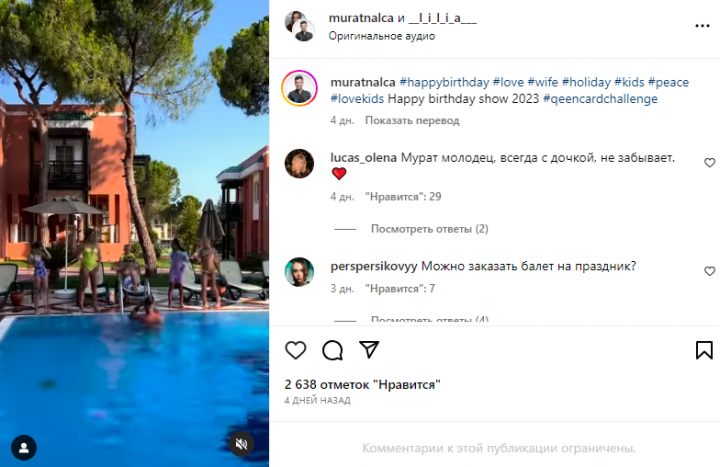Like perspersikovyy's comment

tap(709, 271)
